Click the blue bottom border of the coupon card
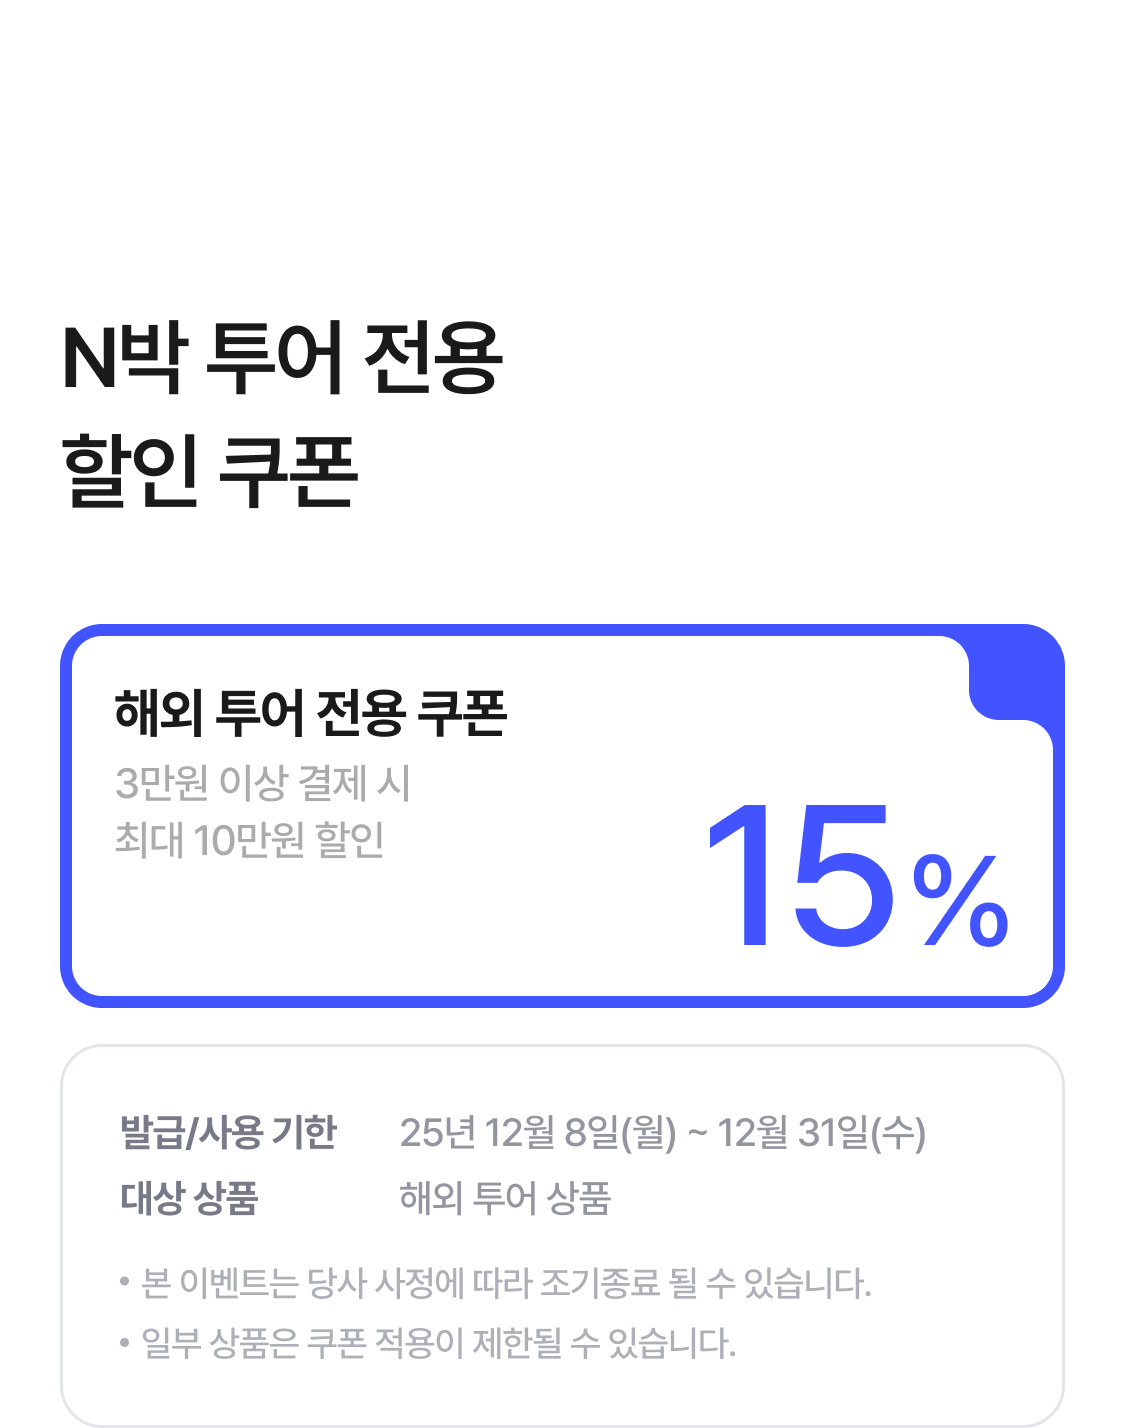This screenshot has width=1125, height=1428. 562,1001
